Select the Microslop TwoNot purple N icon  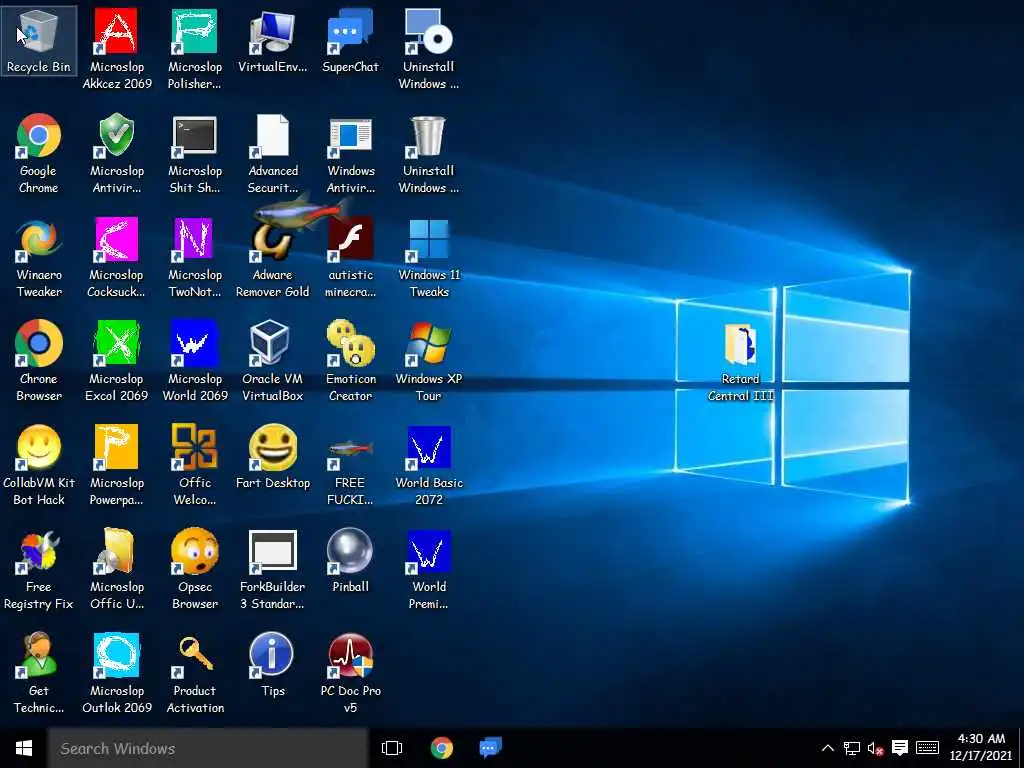coord(195,257)
